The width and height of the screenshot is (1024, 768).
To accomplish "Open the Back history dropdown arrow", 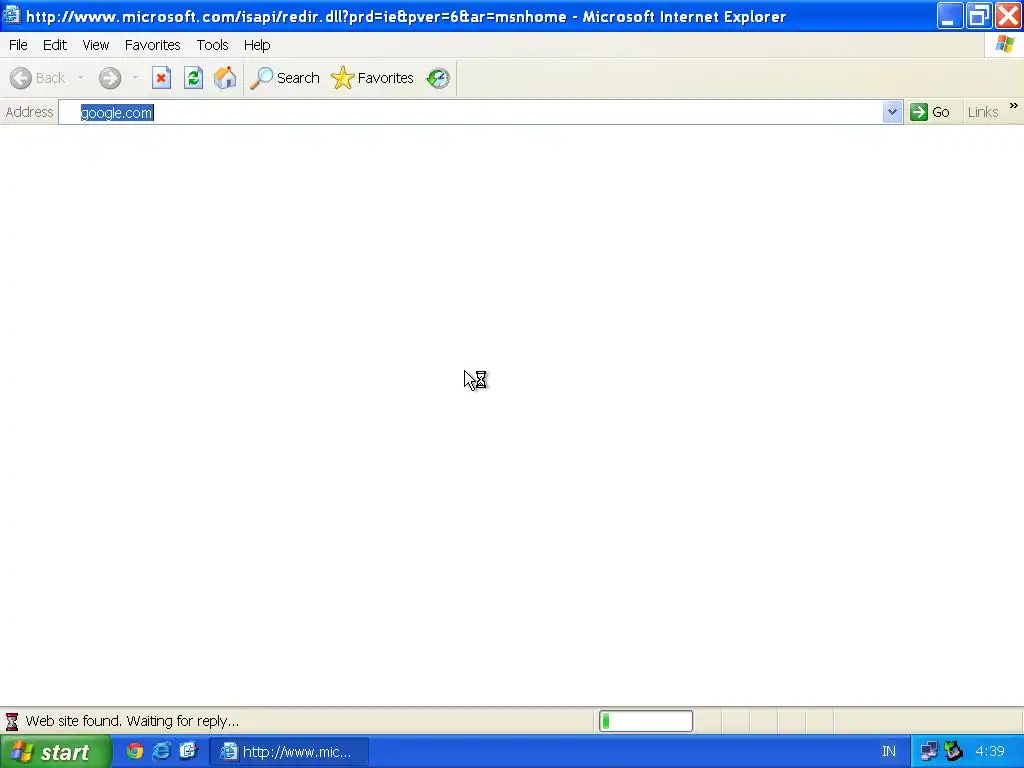I will pos(81,78).
